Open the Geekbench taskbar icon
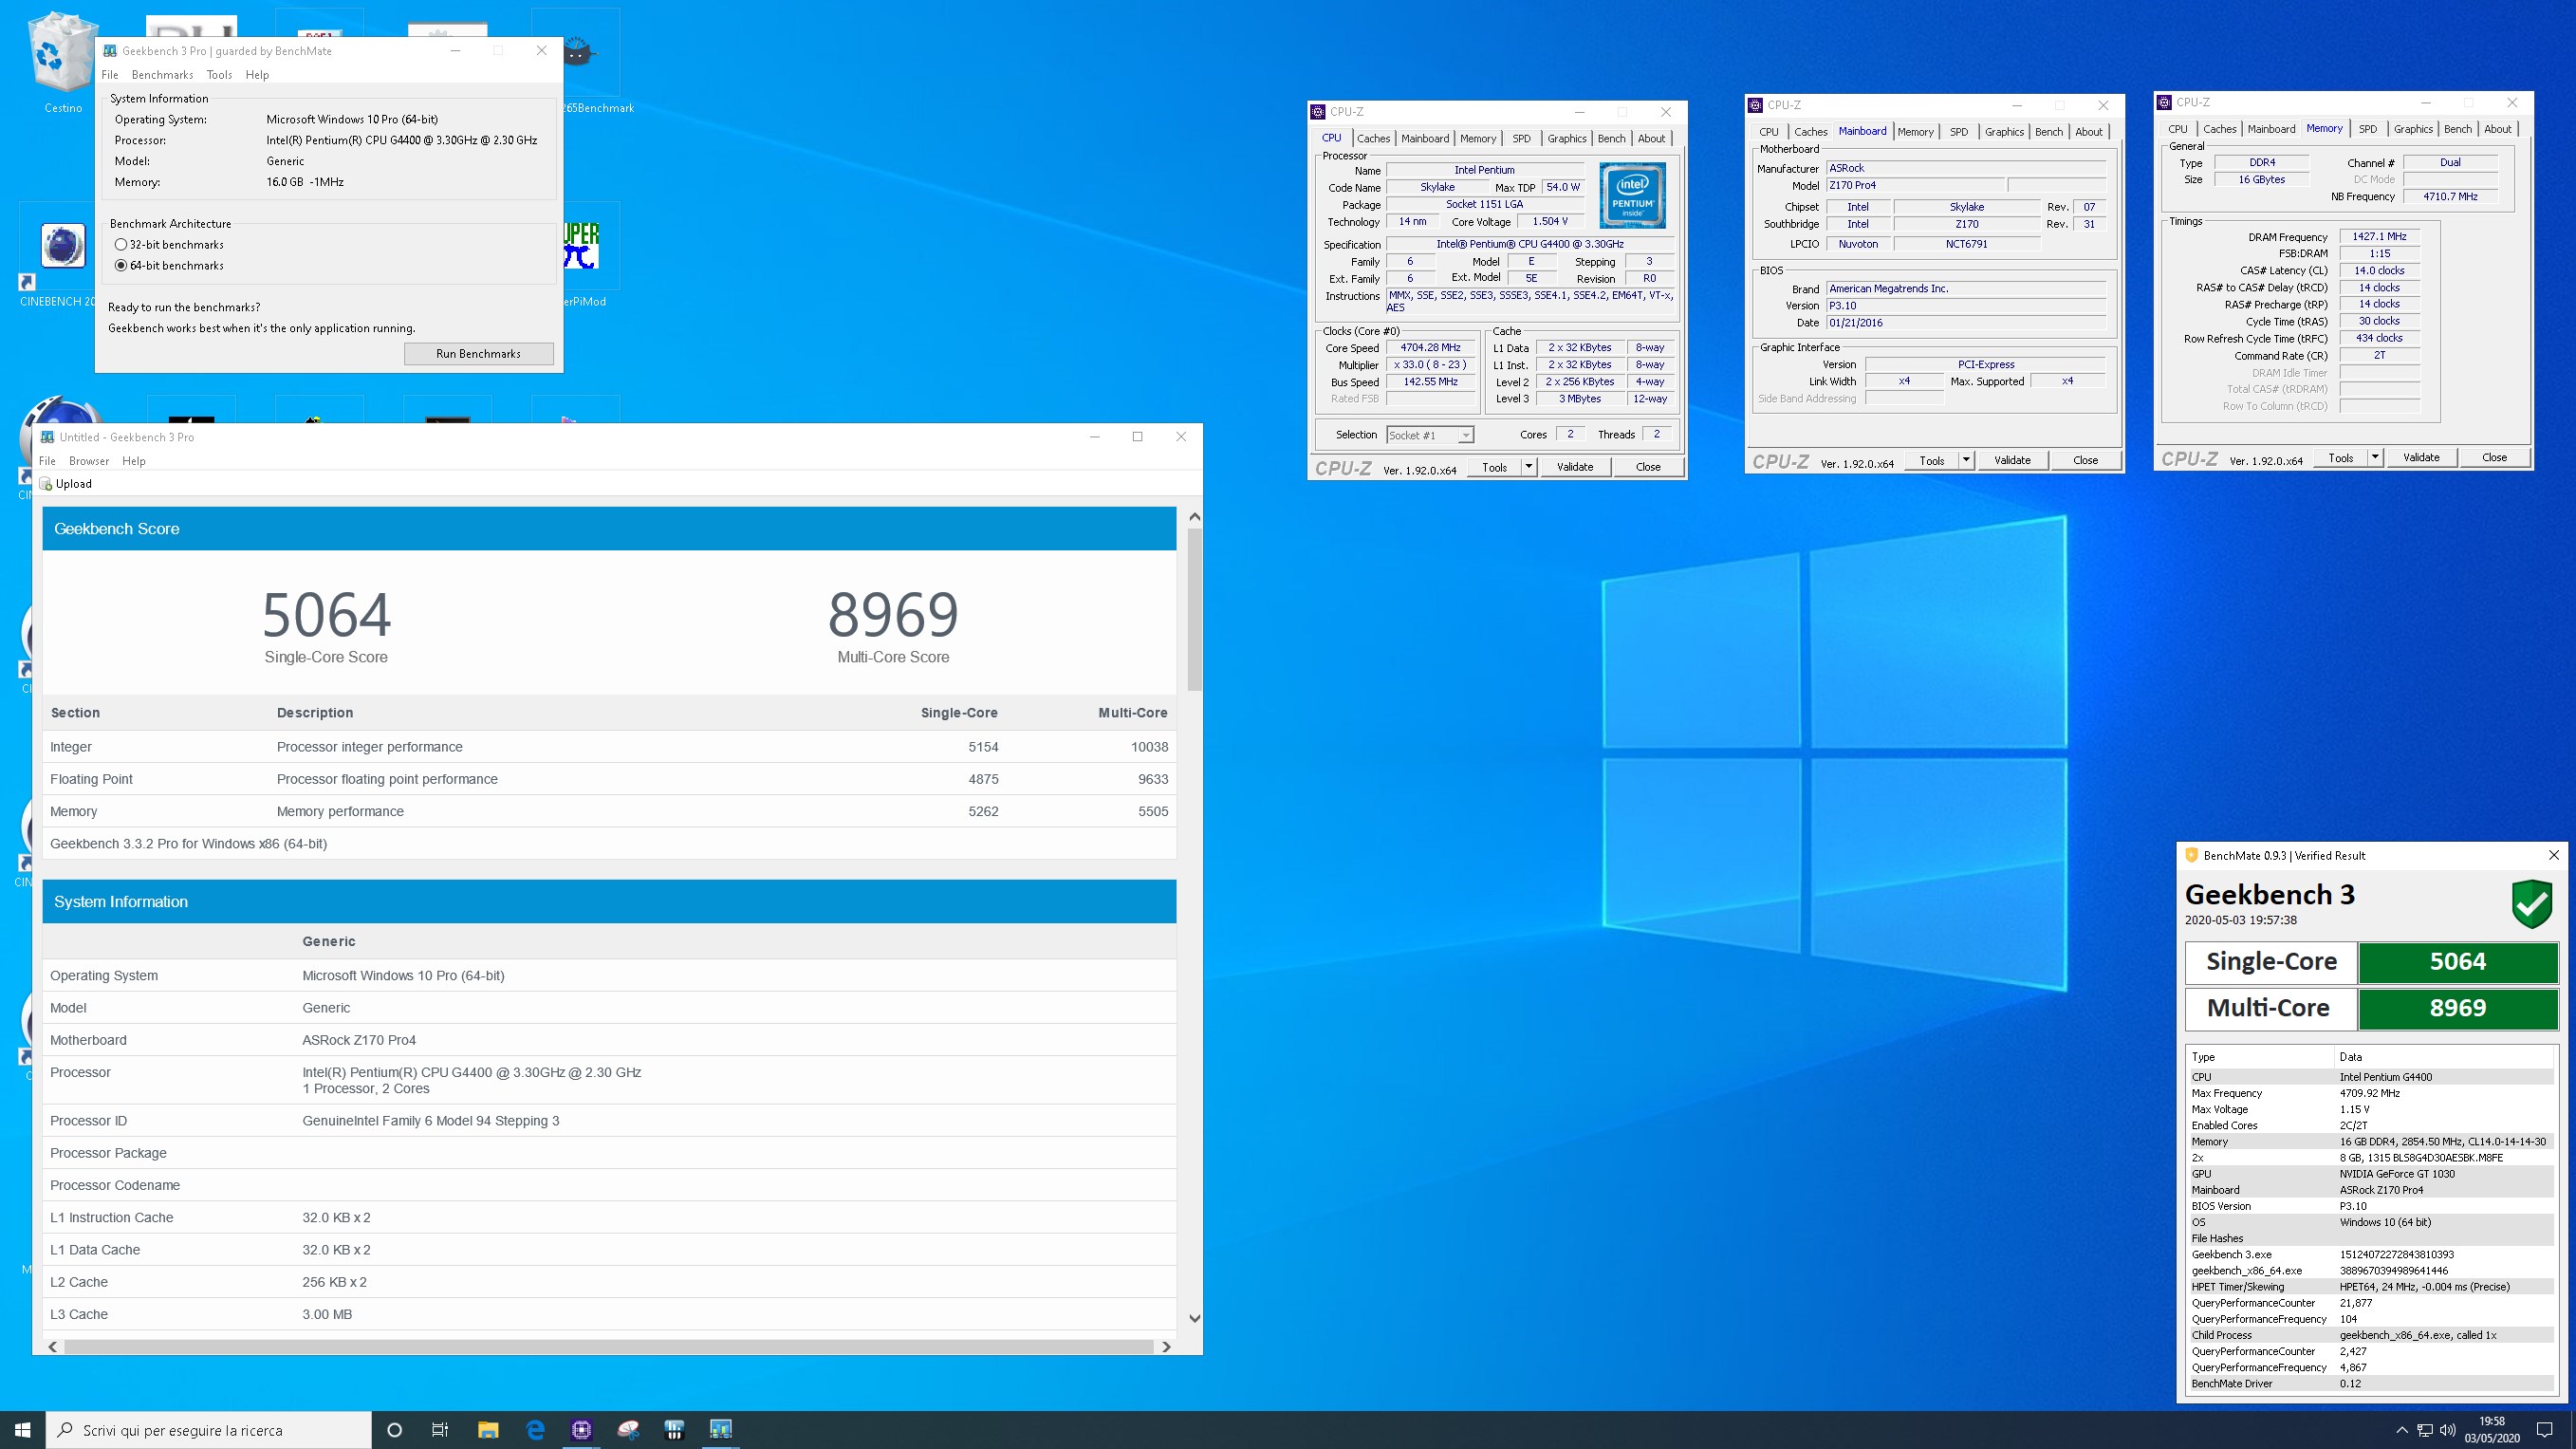This screenshot has width=2576, height=1449. tap(721, 1430)
